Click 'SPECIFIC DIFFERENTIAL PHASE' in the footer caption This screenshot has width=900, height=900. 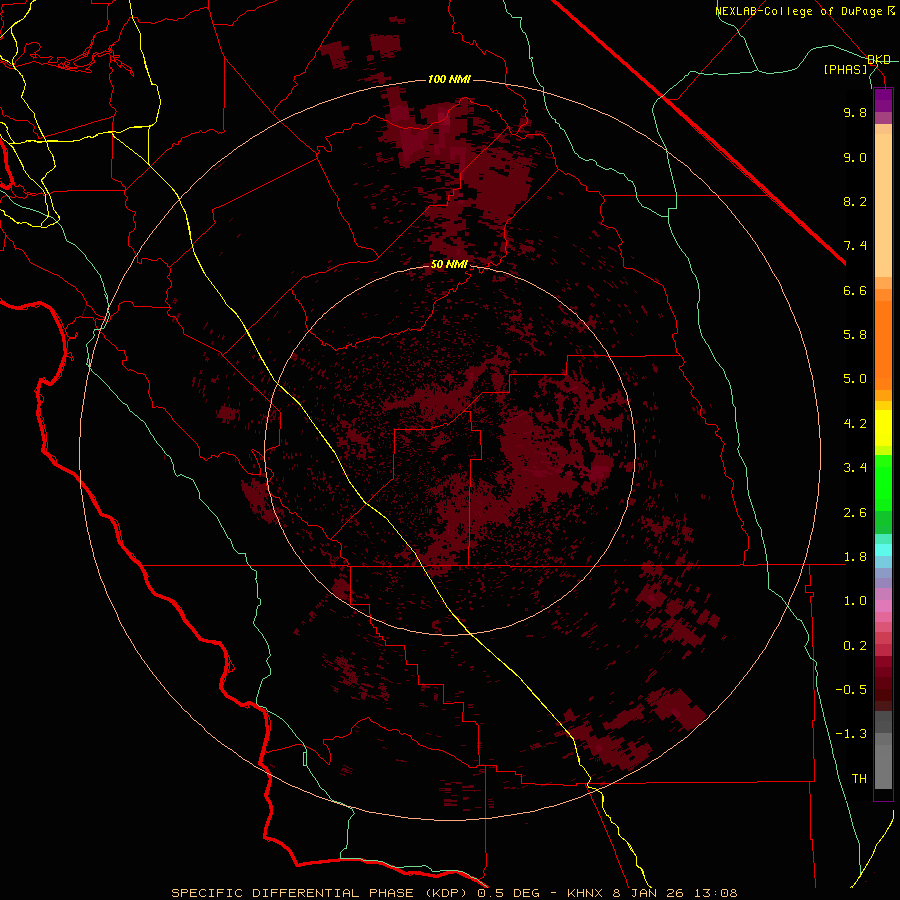292,893
